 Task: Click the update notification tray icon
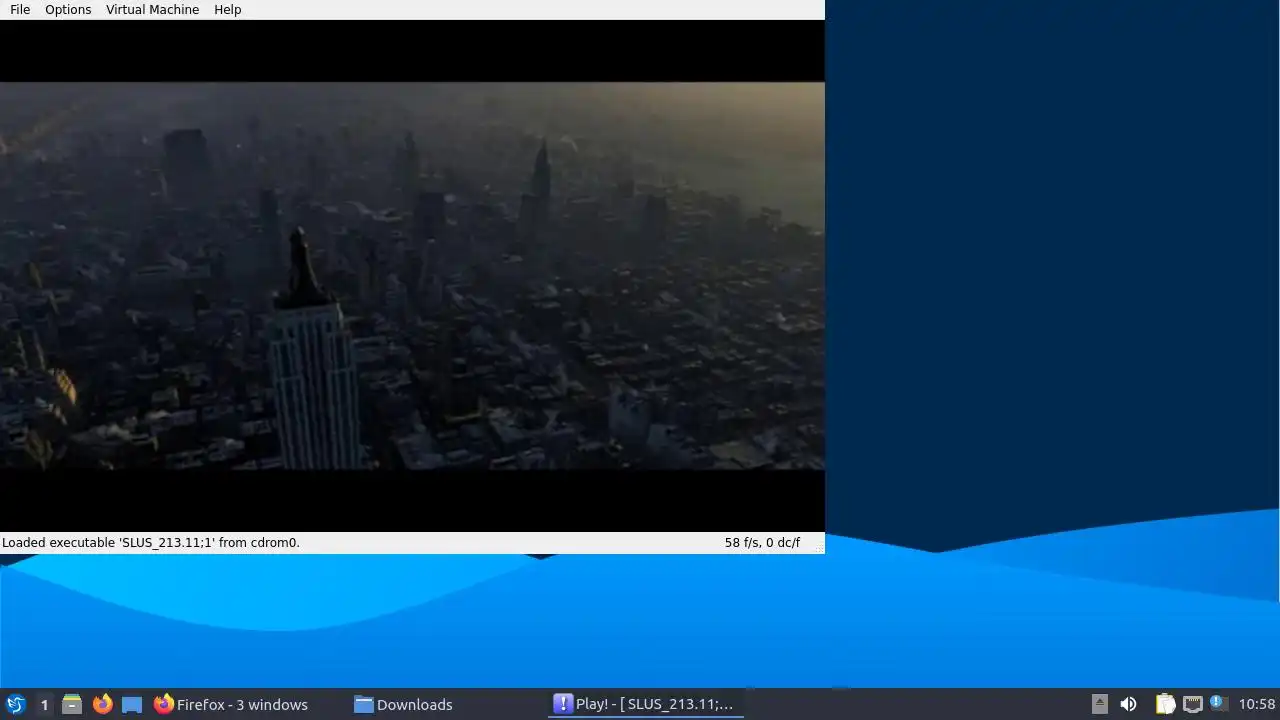pyautogui.click(x=1218, y=703)
